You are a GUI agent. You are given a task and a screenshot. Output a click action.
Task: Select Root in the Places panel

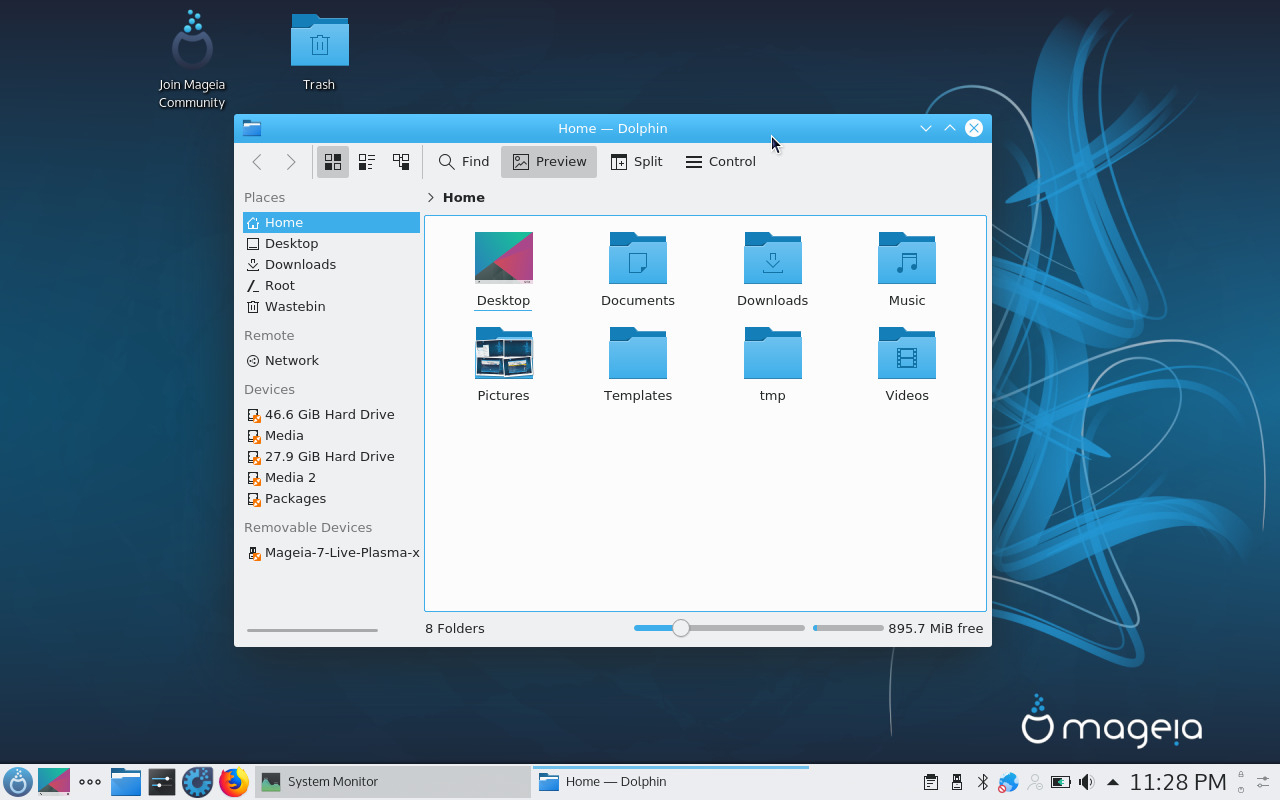click(331, 286)
